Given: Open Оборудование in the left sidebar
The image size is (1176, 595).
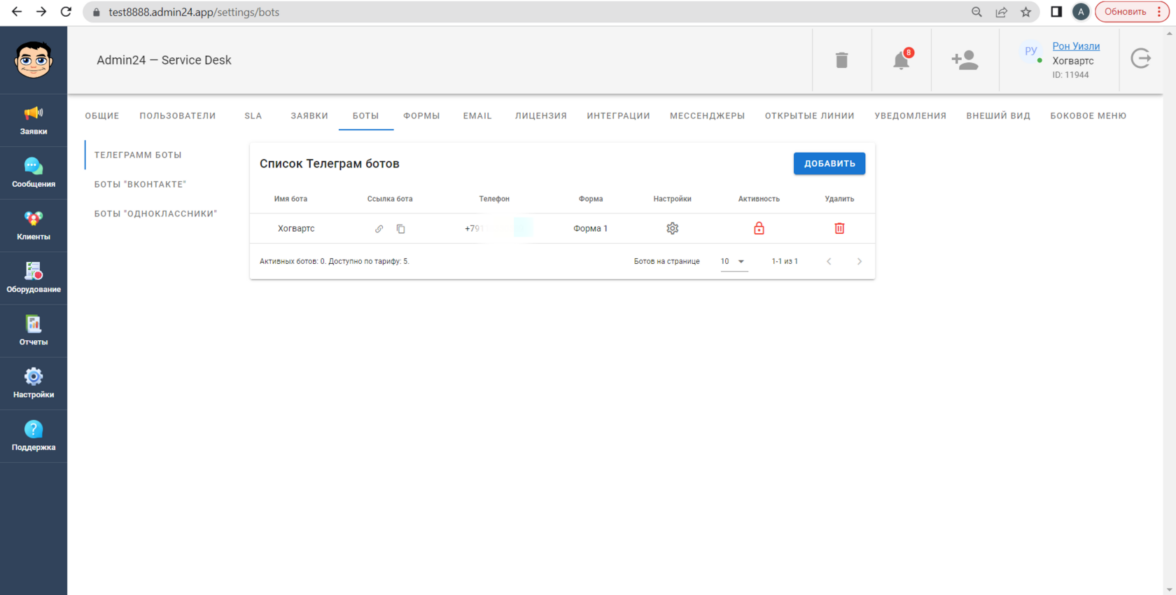Looking at the screenshot, I should click(33, 277).
